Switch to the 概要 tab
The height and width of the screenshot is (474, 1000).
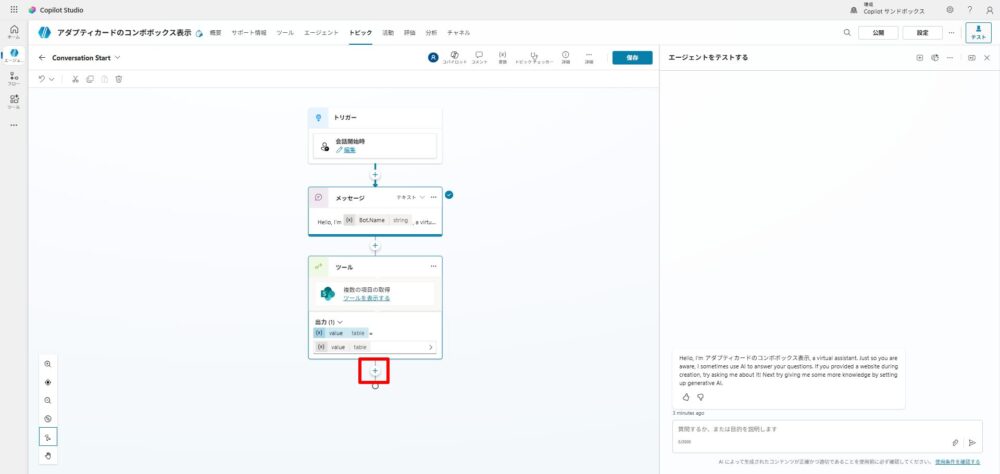[x=216, y=33]
